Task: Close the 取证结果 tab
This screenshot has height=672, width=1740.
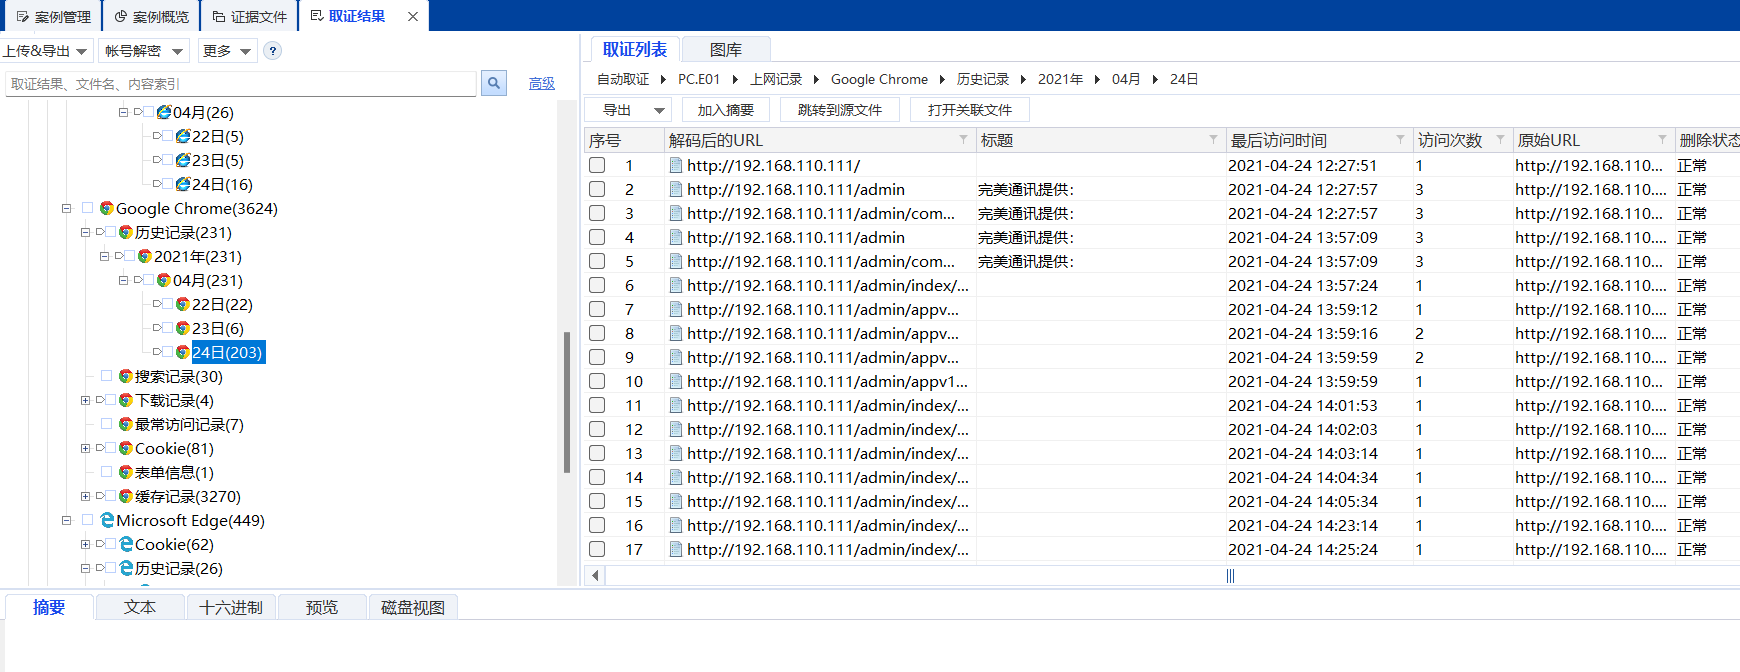Action: click(x=413, y=16)
